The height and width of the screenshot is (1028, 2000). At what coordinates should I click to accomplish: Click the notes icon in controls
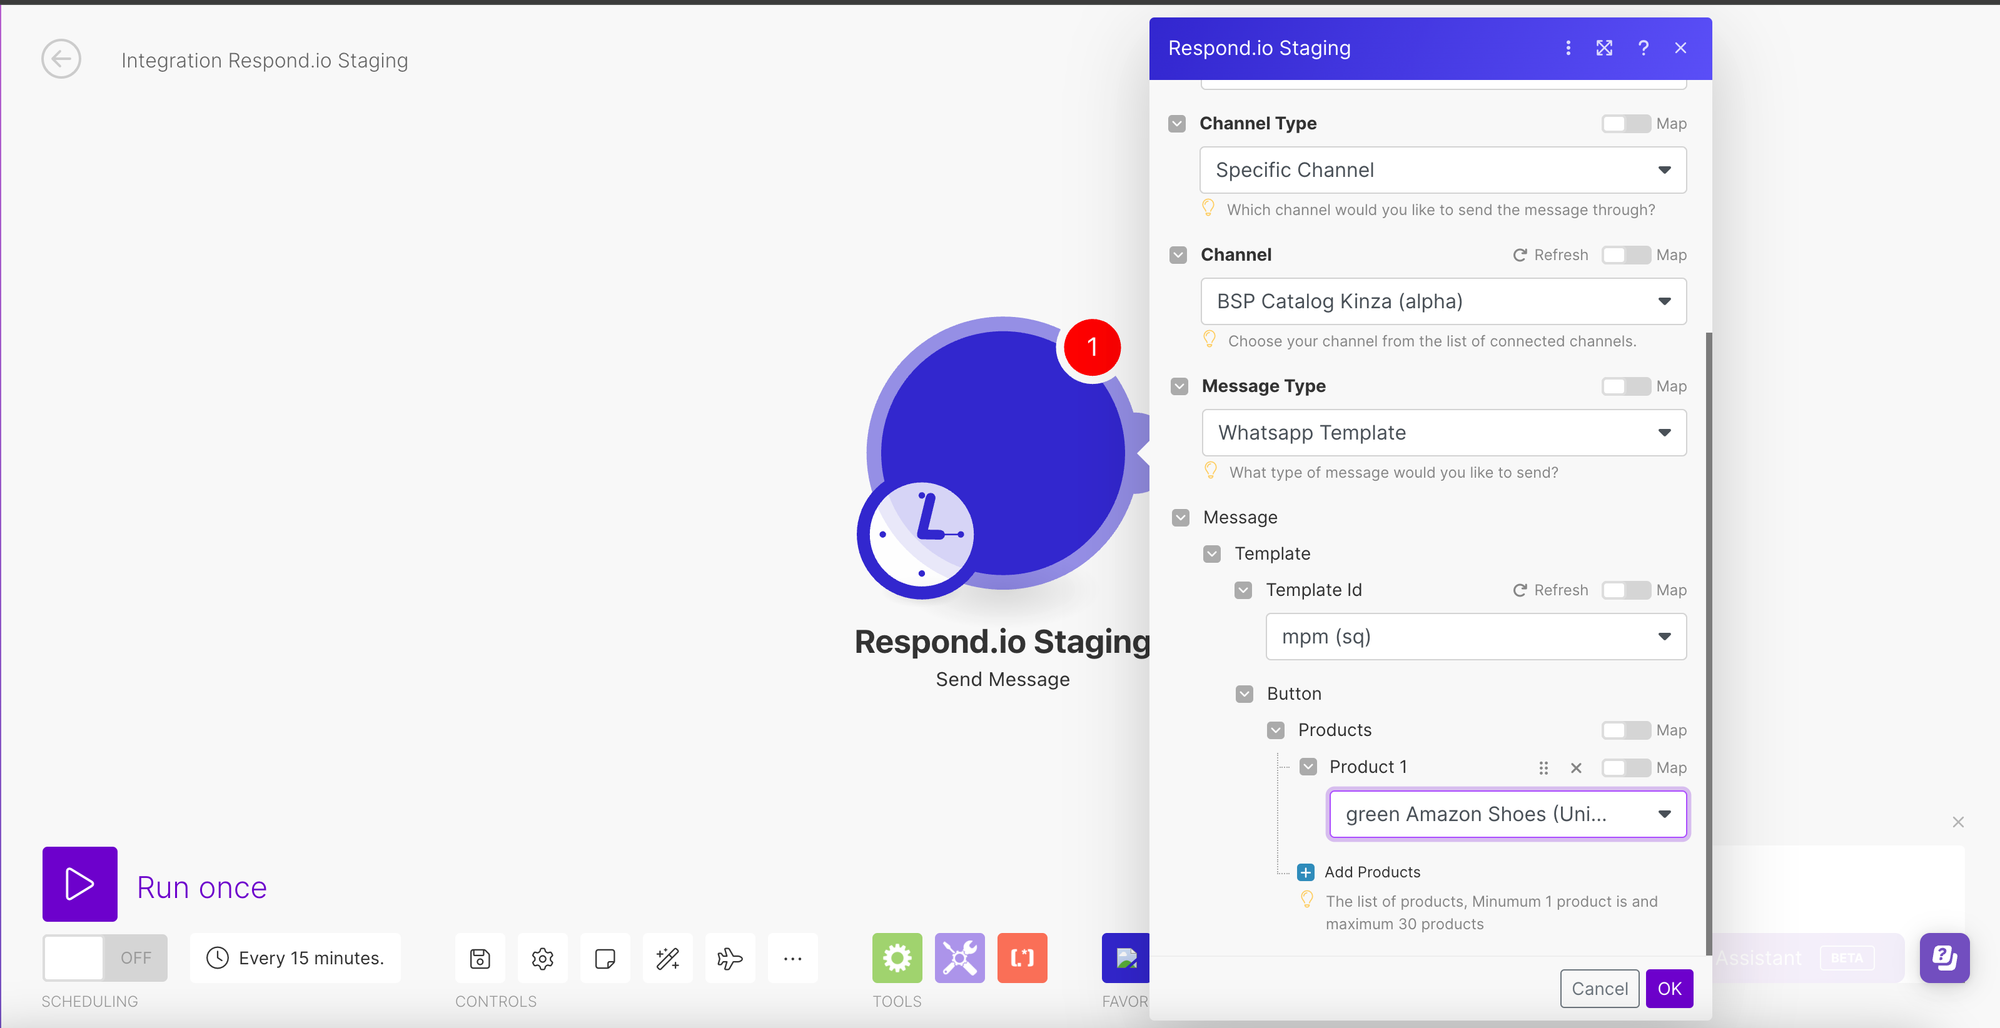click(x=605, y=958)
